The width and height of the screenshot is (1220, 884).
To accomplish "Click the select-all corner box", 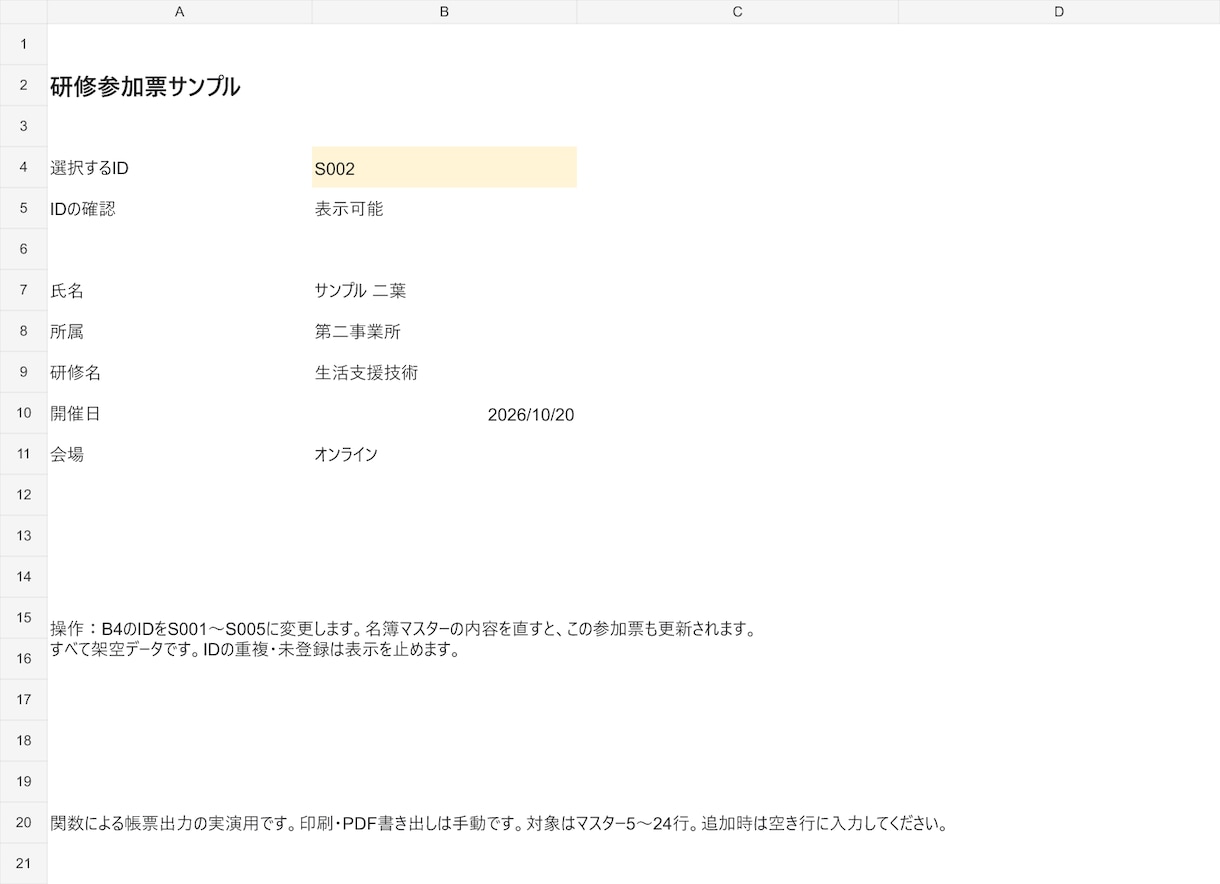I will click(23, 11).
